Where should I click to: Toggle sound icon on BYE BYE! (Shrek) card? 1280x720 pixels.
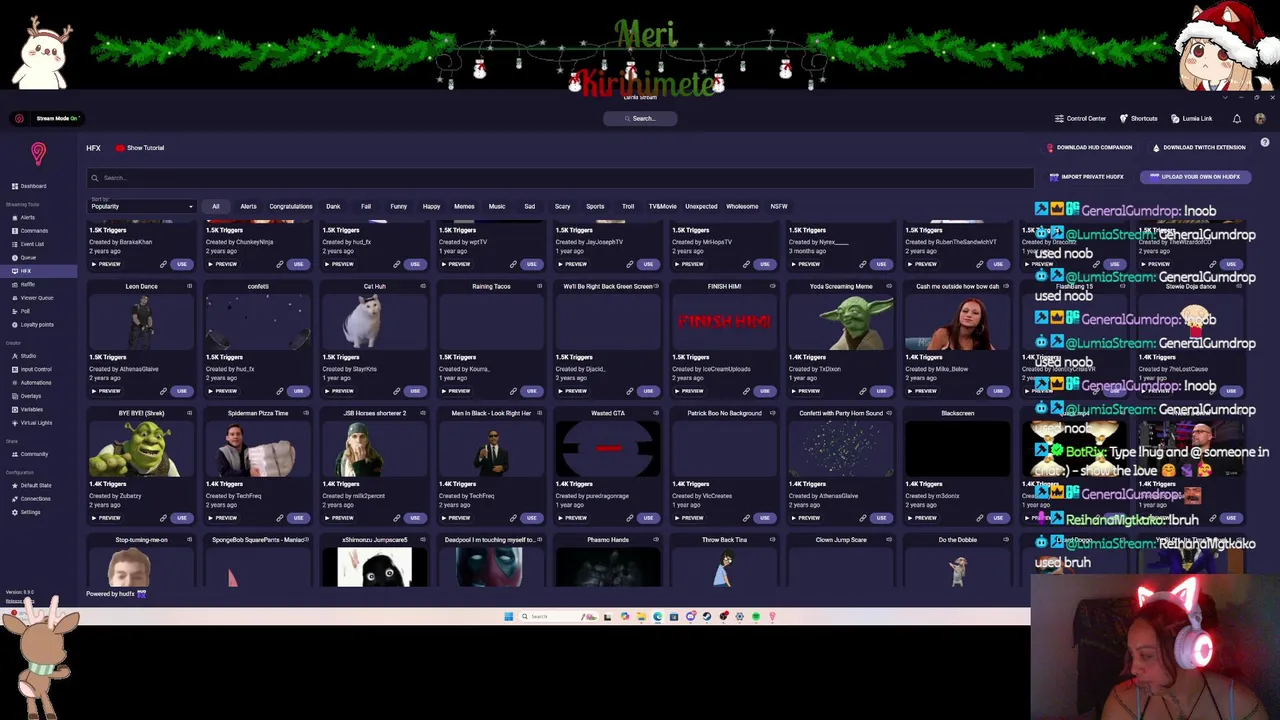tap(189, 413)
